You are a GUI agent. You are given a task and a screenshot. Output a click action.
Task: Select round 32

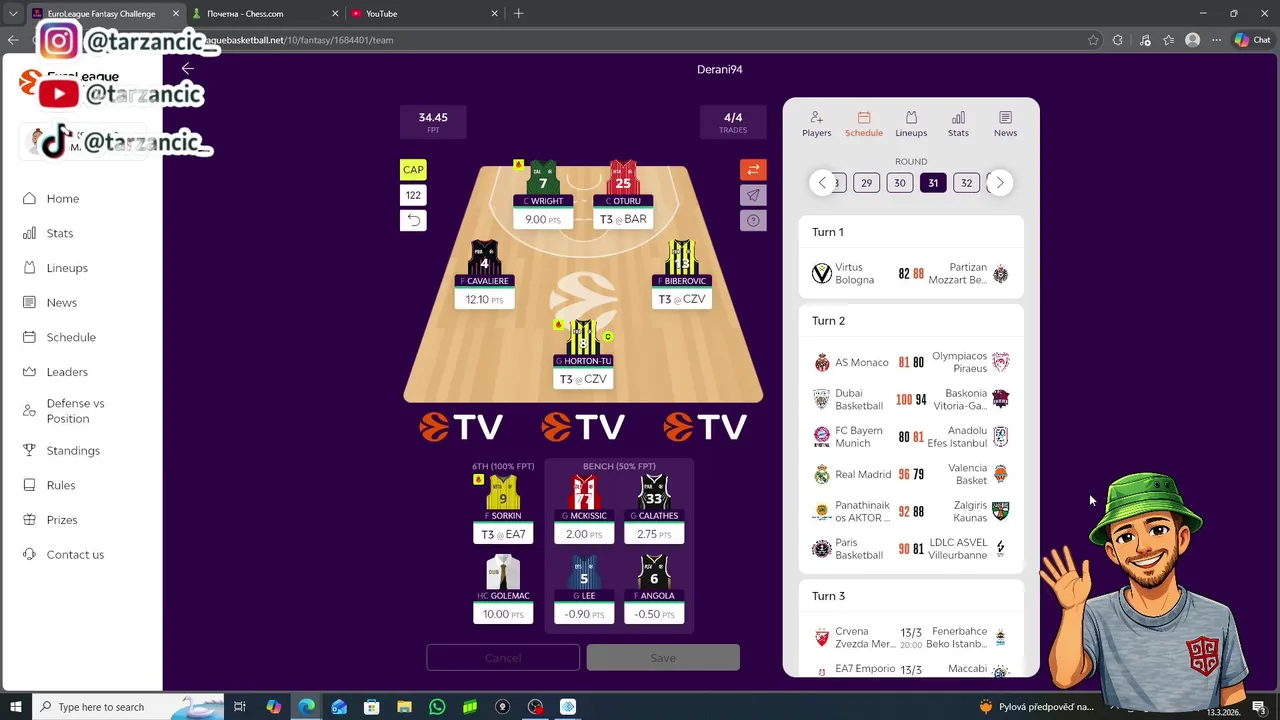[966, 183]
